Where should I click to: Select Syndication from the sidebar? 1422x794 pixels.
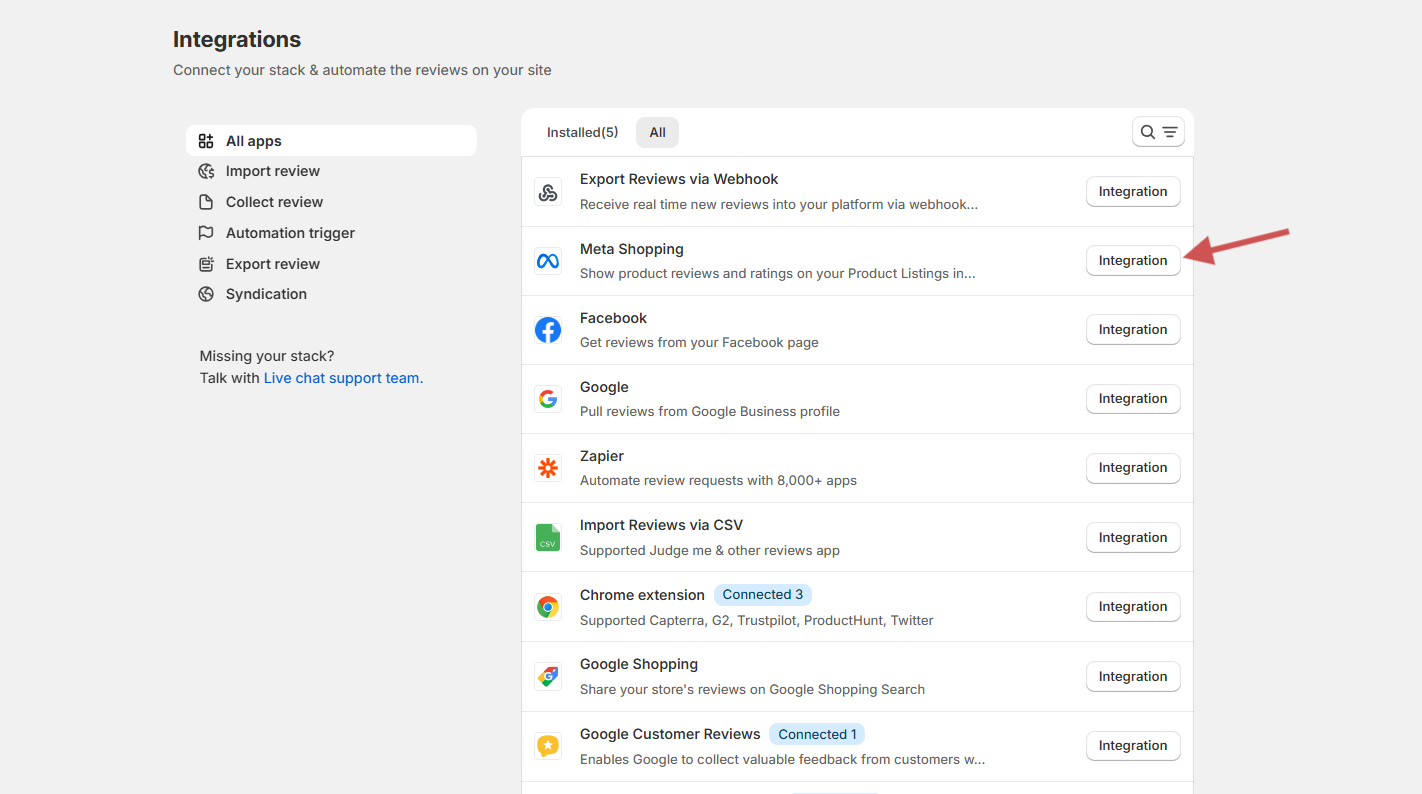266,294
